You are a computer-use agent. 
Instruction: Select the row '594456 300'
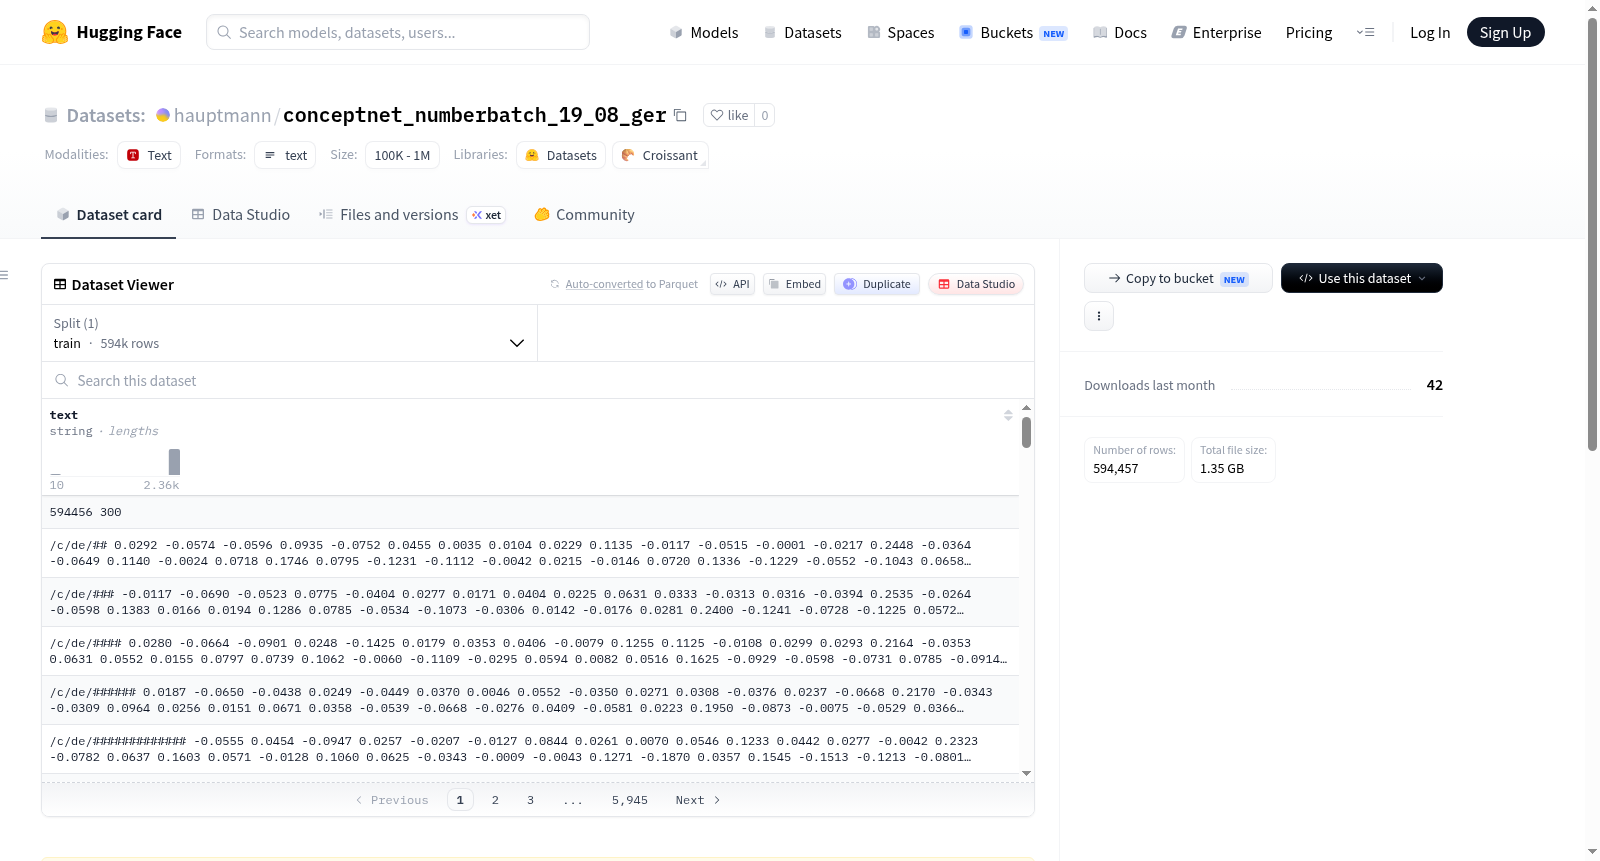point(530,512)
